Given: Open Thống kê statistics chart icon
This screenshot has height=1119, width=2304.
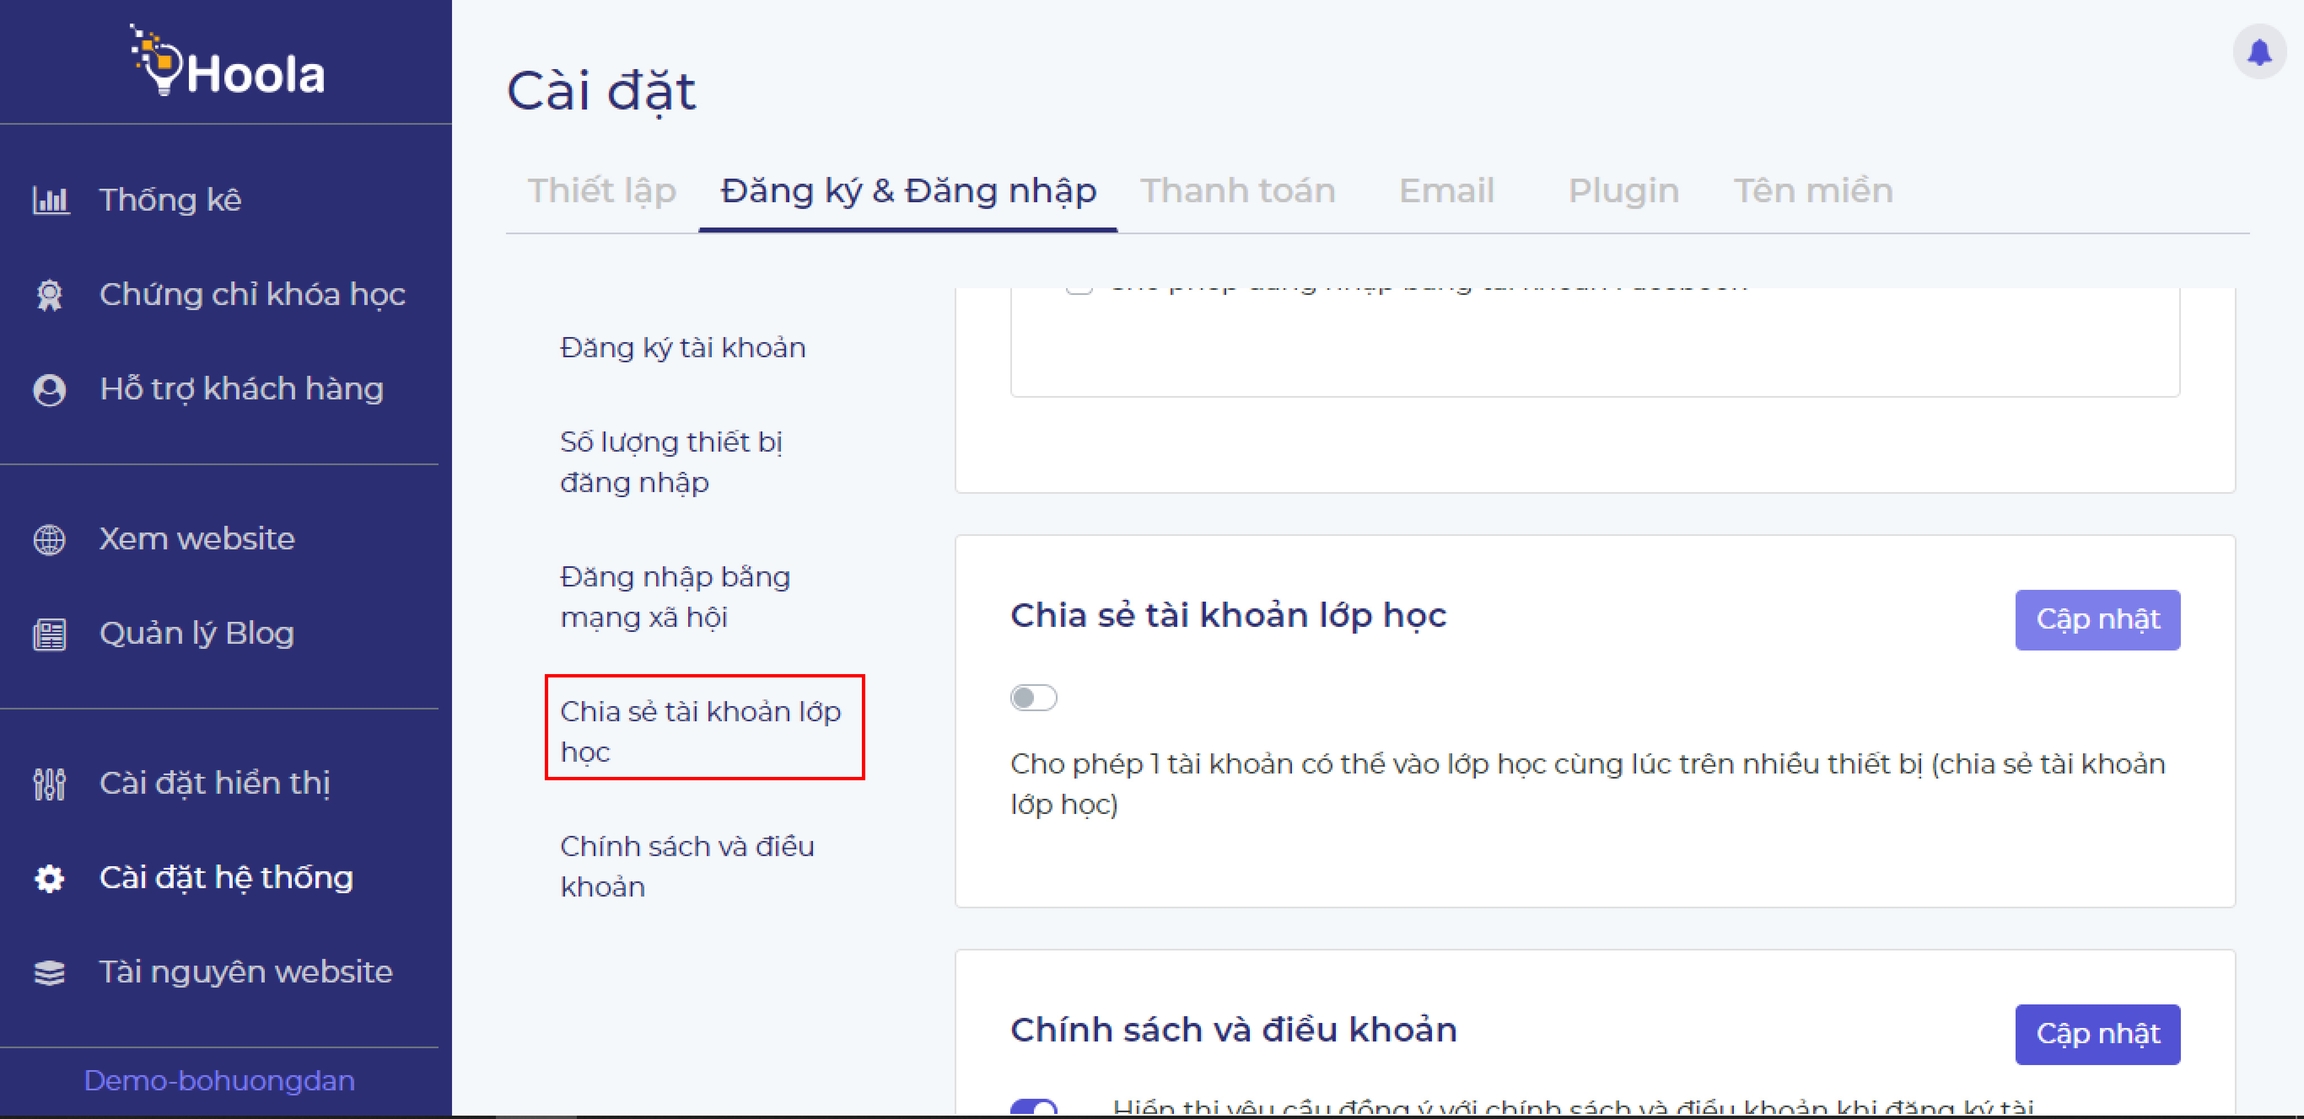Looking at the screenshot, I should point(50,200).
